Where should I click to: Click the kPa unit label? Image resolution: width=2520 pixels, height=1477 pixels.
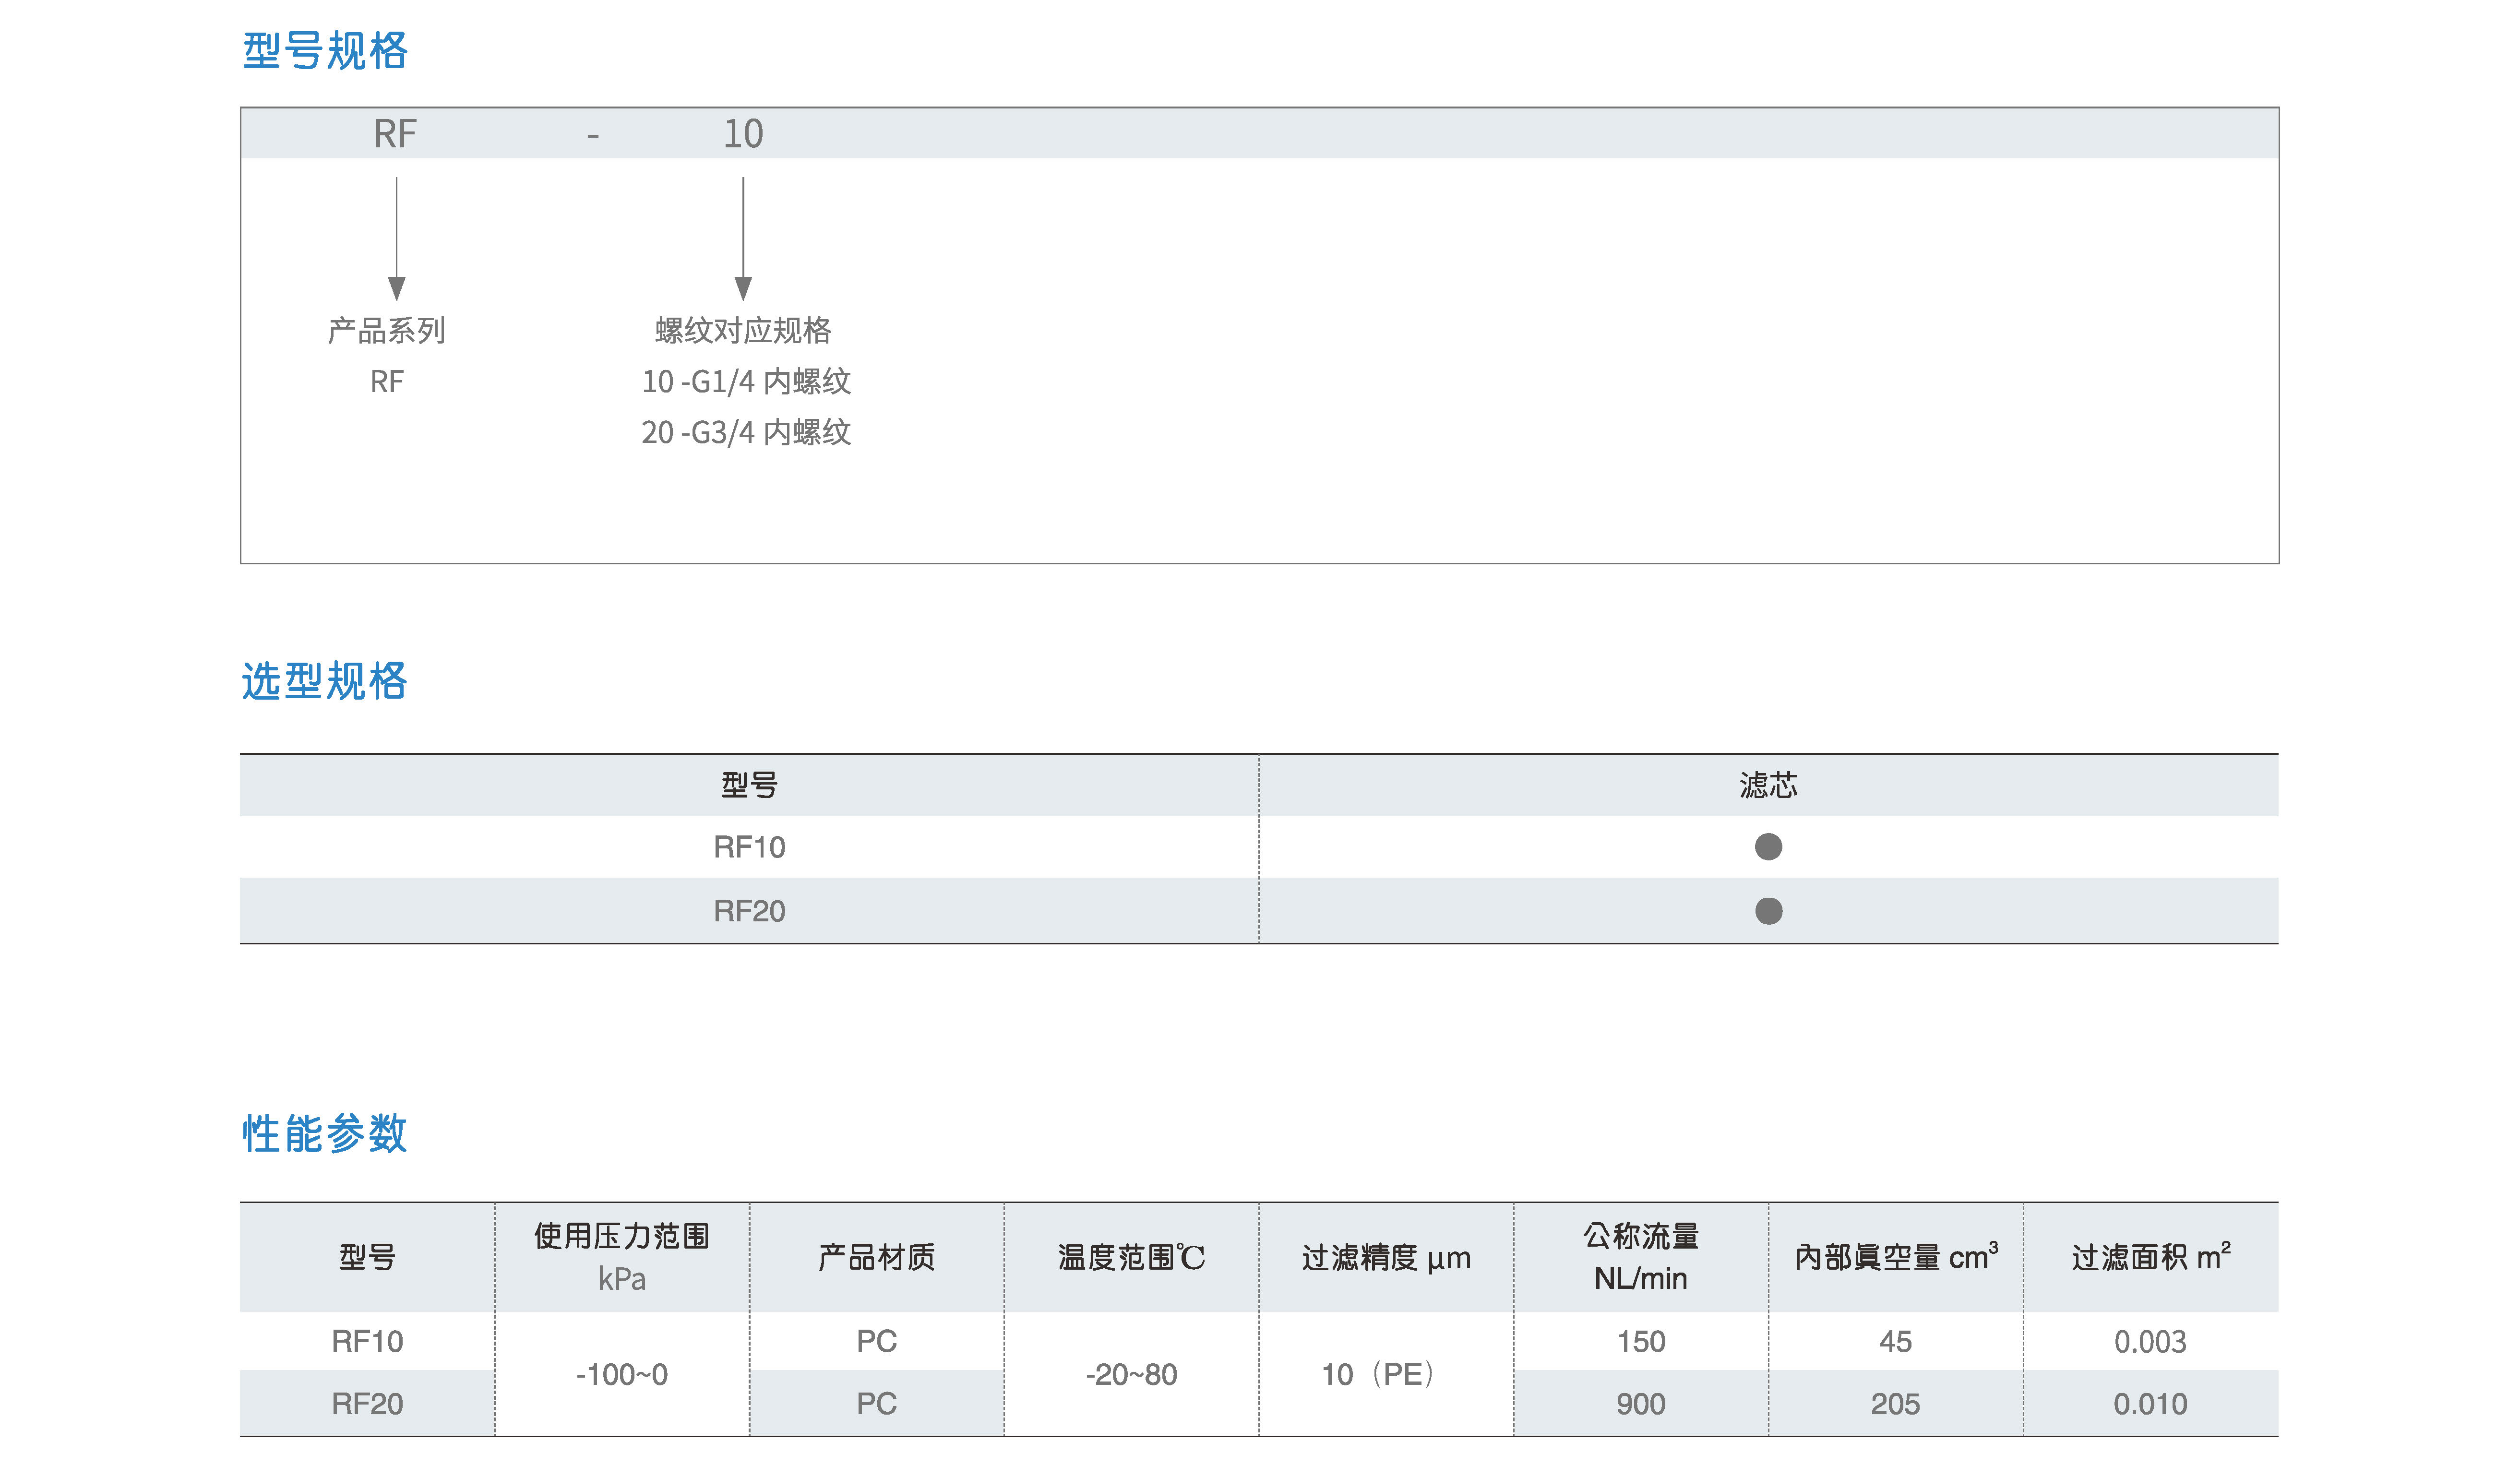point(622,1279)
